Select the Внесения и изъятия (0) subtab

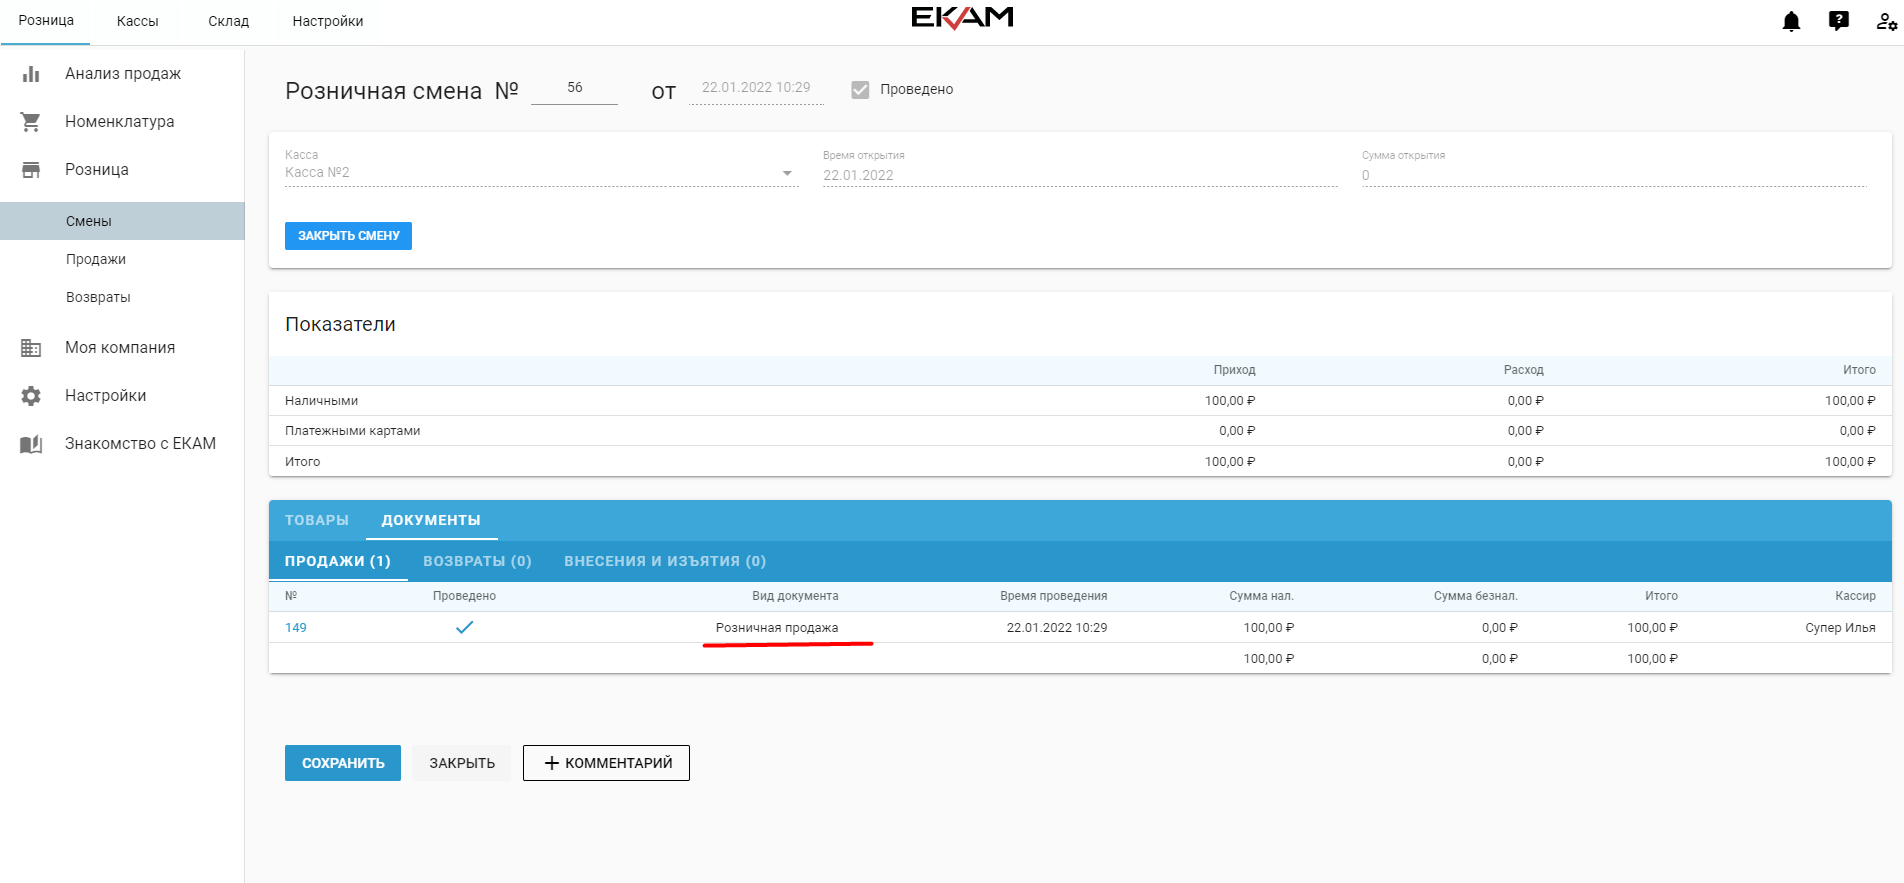tap(665, 561)
